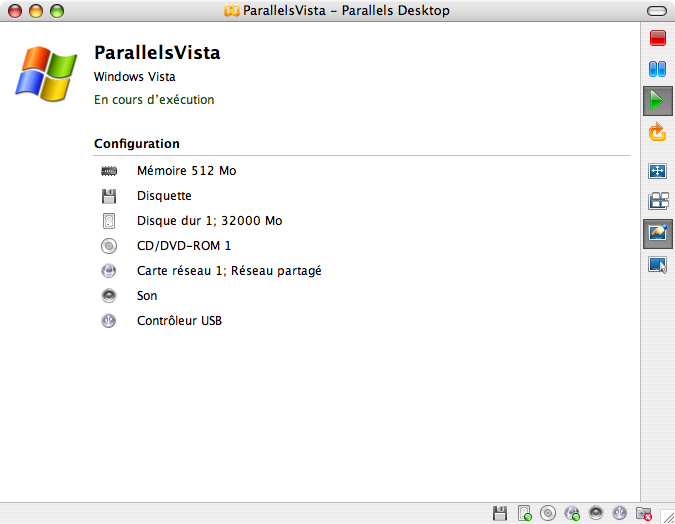Close the window with red button

tap(15, 11)
